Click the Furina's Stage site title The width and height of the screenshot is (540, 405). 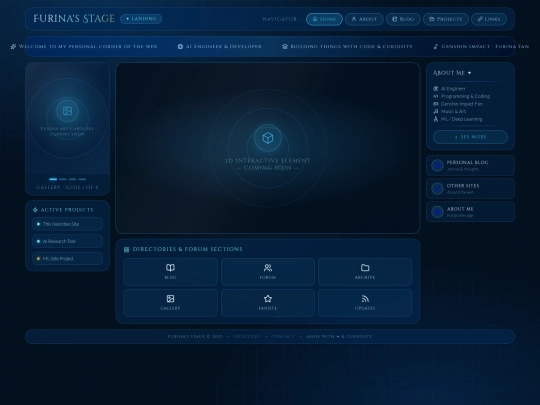[x=74, y=19]
